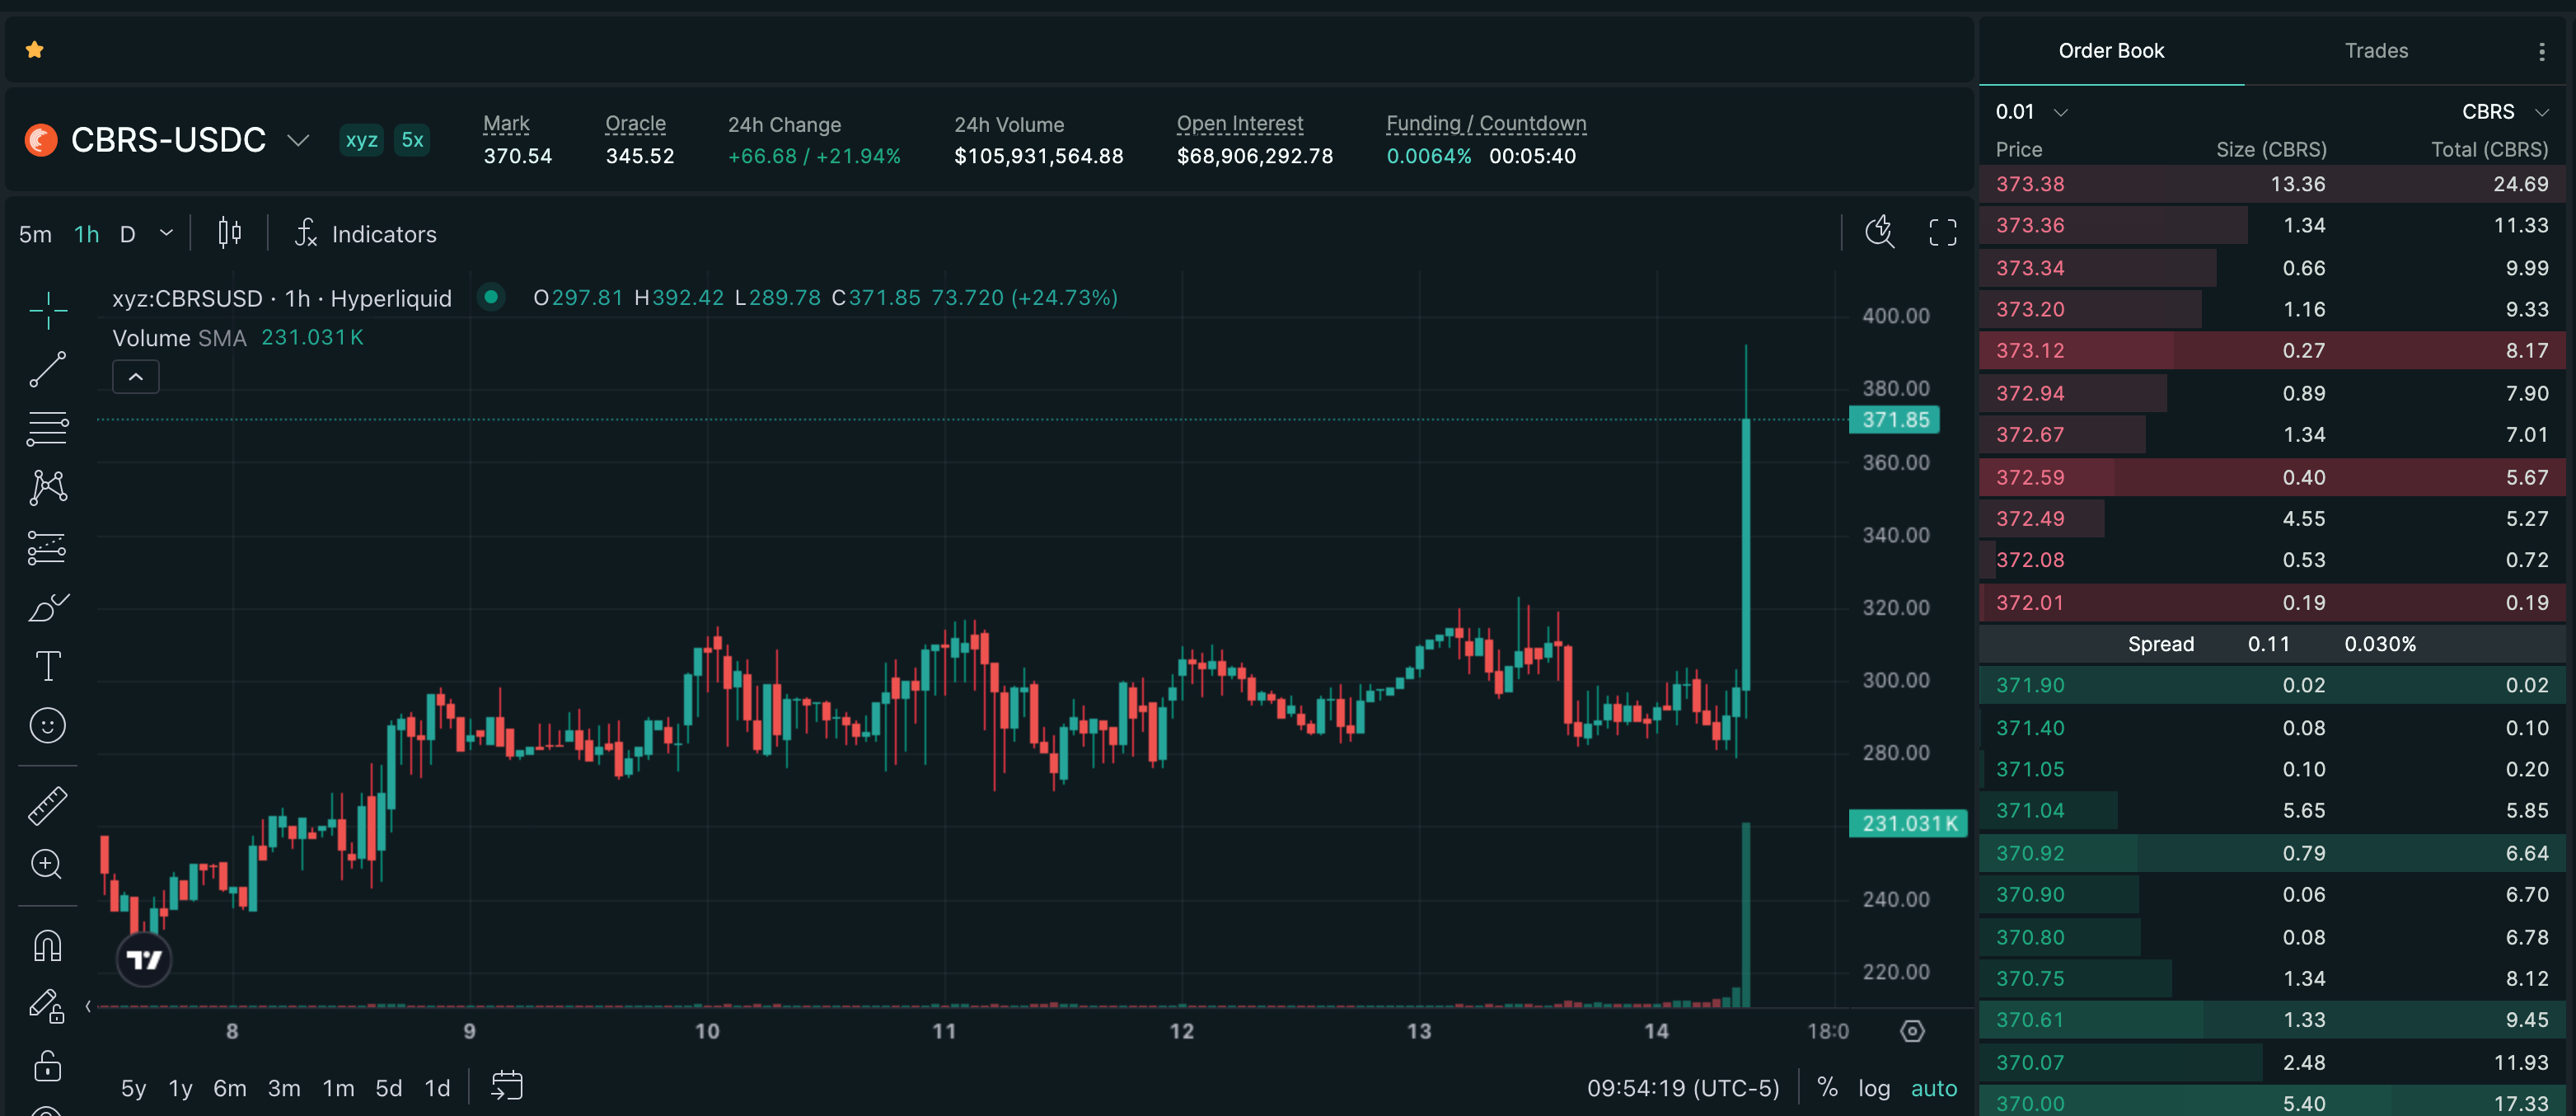Viewport: 2576px width, 1116px height.
Task: Open candlestick chart style selector
Action: point(229,233)
